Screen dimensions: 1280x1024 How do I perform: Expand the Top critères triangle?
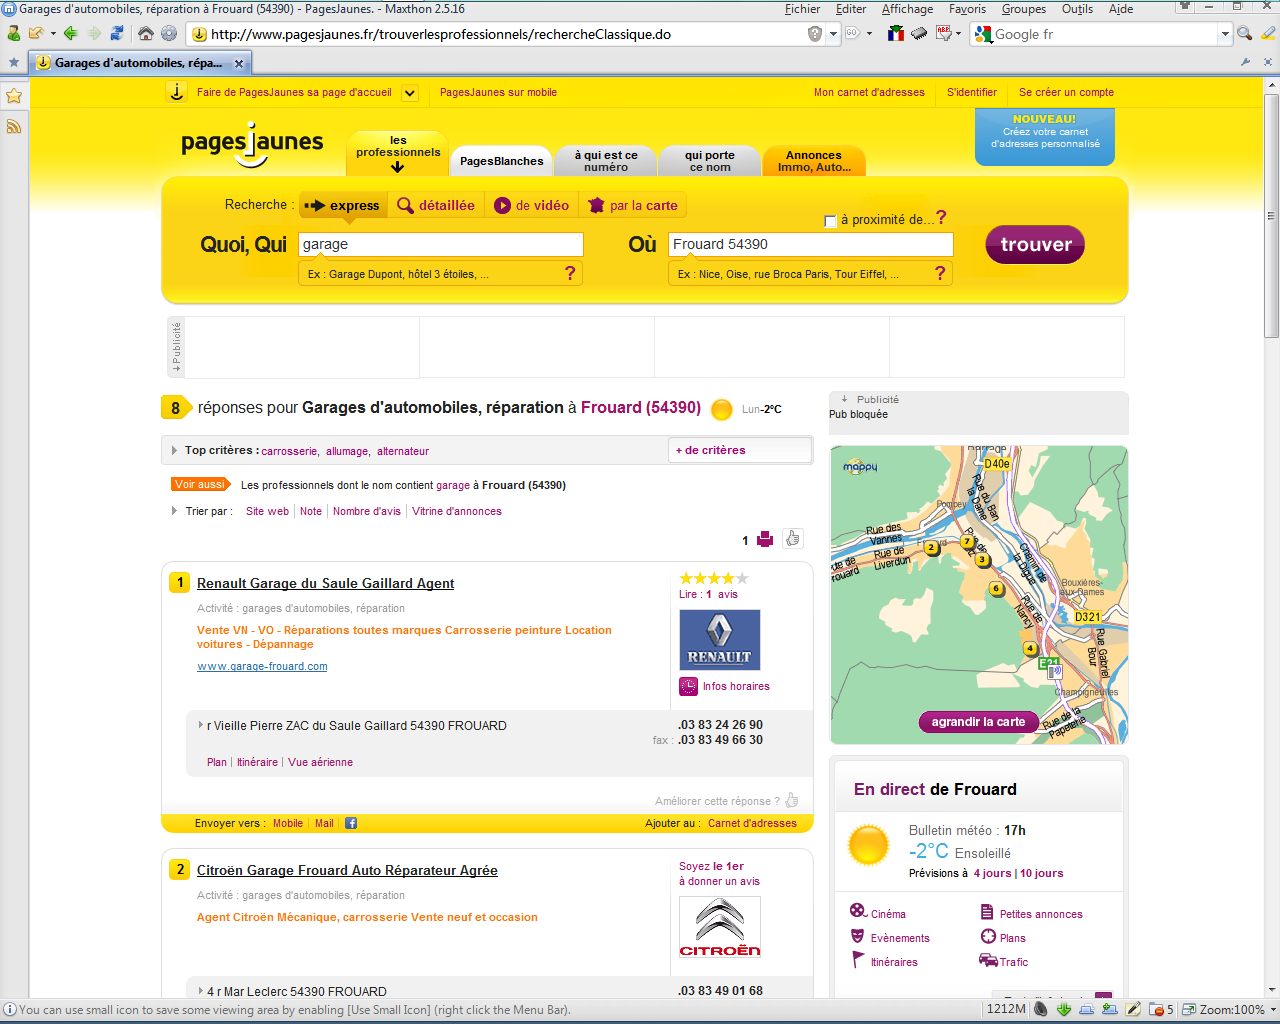174,451
